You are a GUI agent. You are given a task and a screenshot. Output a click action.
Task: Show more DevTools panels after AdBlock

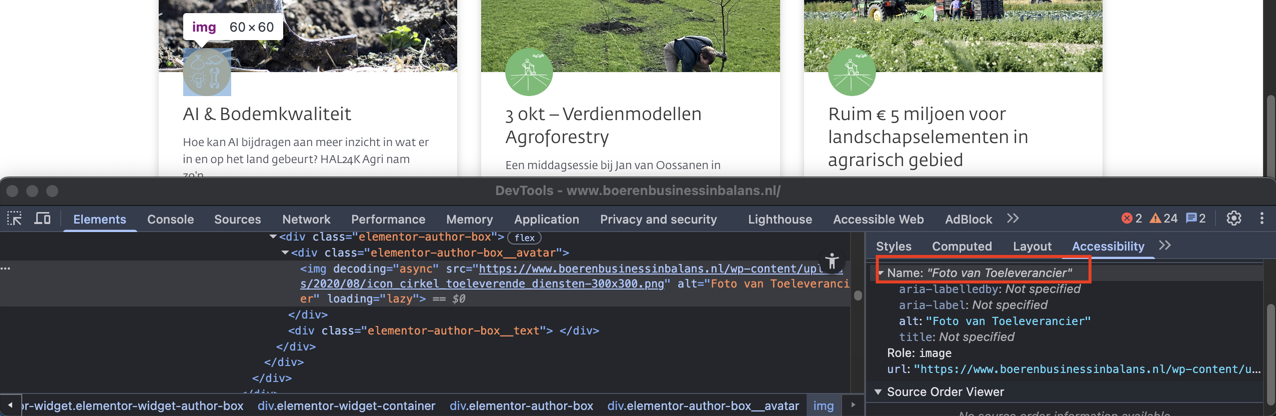click(1013, 219)
